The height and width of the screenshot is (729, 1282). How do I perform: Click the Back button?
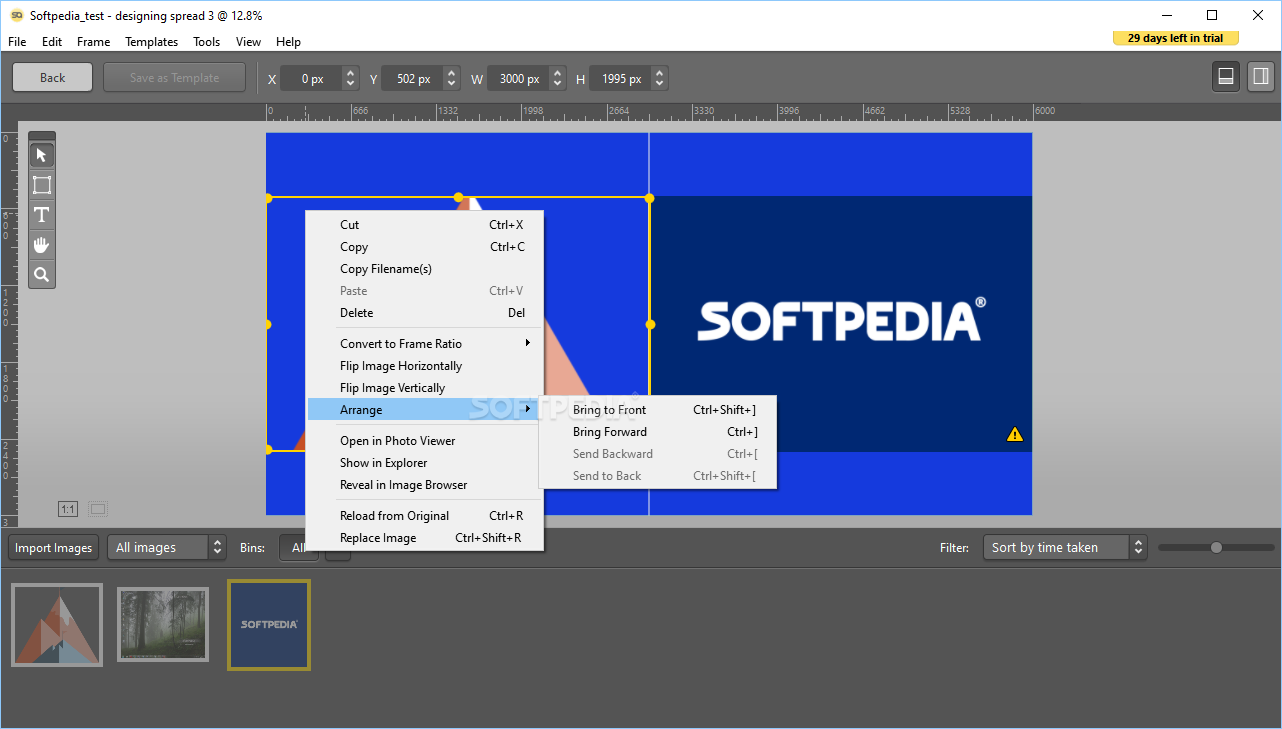(52, 78)
